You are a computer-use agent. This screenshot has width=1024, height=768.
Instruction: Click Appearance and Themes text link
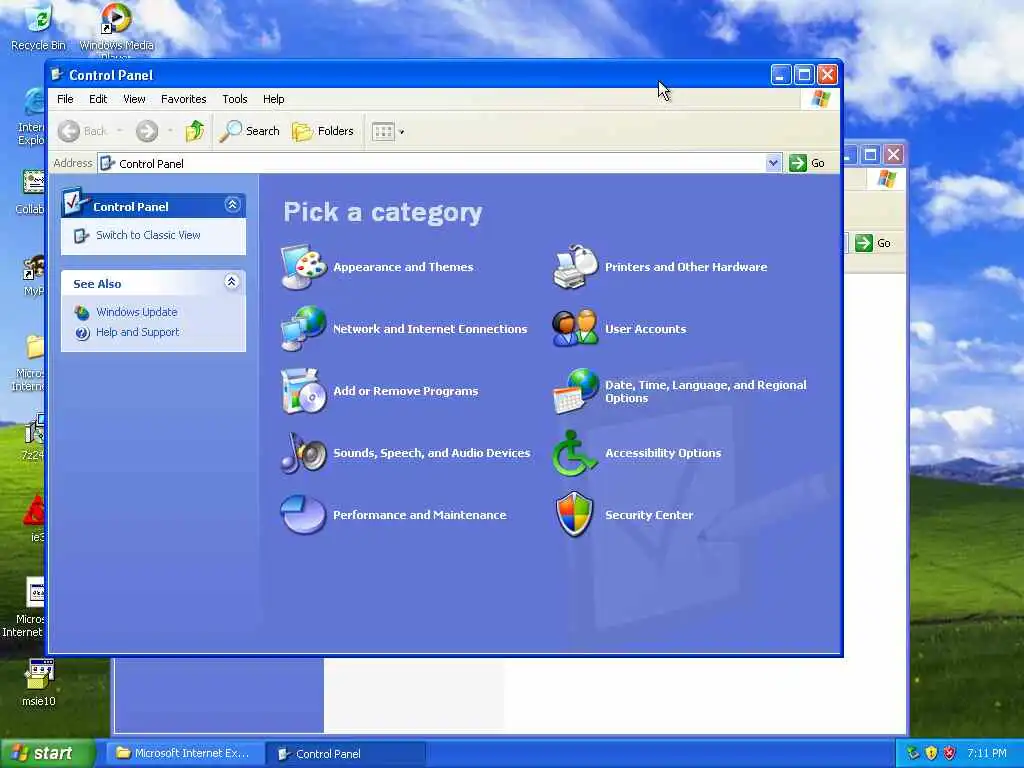click(x=403, y=266)
